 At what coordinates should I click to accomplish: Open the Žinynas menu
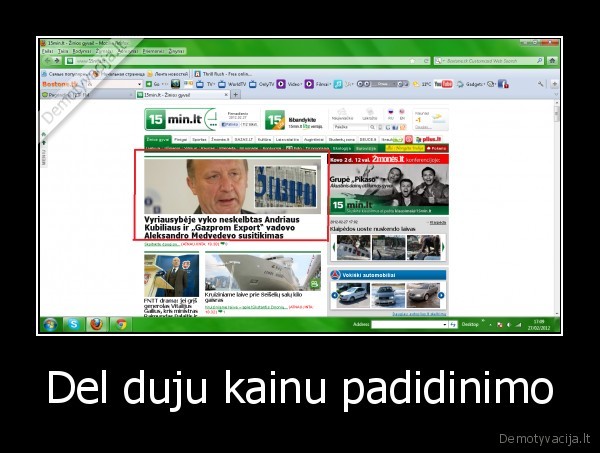click(176, 51)
